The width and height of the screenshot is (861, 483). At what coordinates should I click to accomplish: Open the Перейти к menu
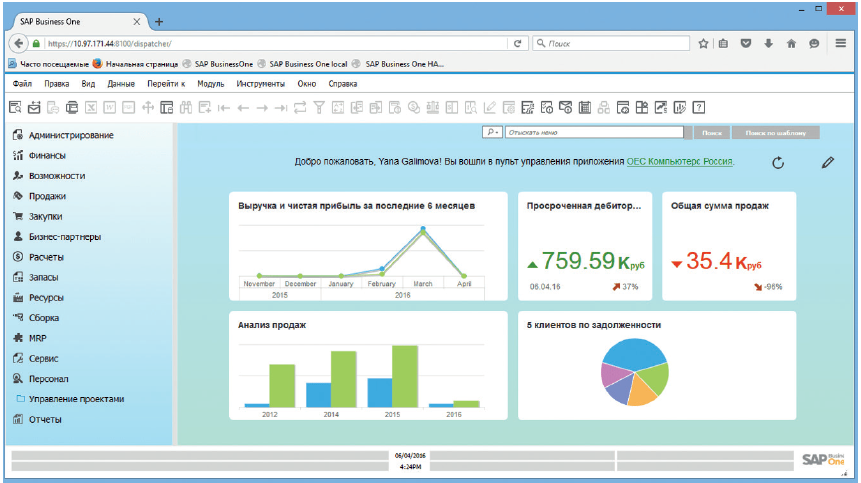click(166, 84)
